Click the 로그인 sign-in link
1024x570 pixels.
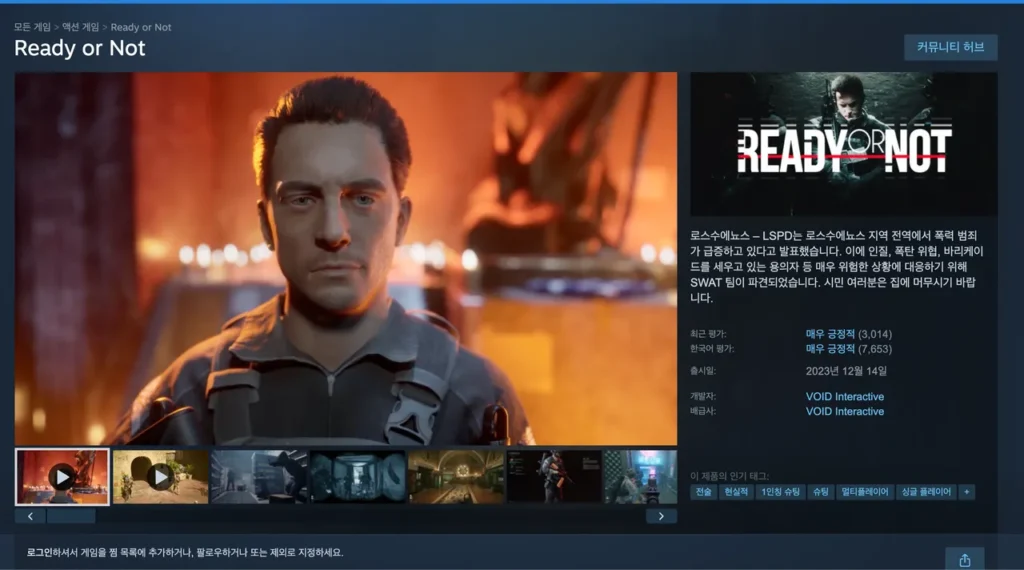[x=39, y=552]
